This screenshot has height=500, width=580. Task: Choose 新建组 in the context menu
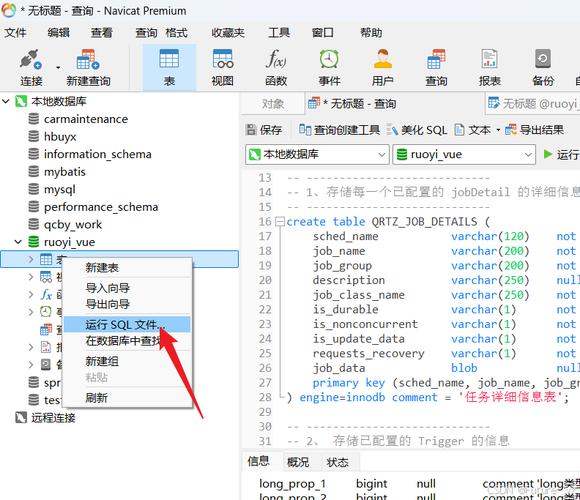pyautogui.click(x=127, y=361)
